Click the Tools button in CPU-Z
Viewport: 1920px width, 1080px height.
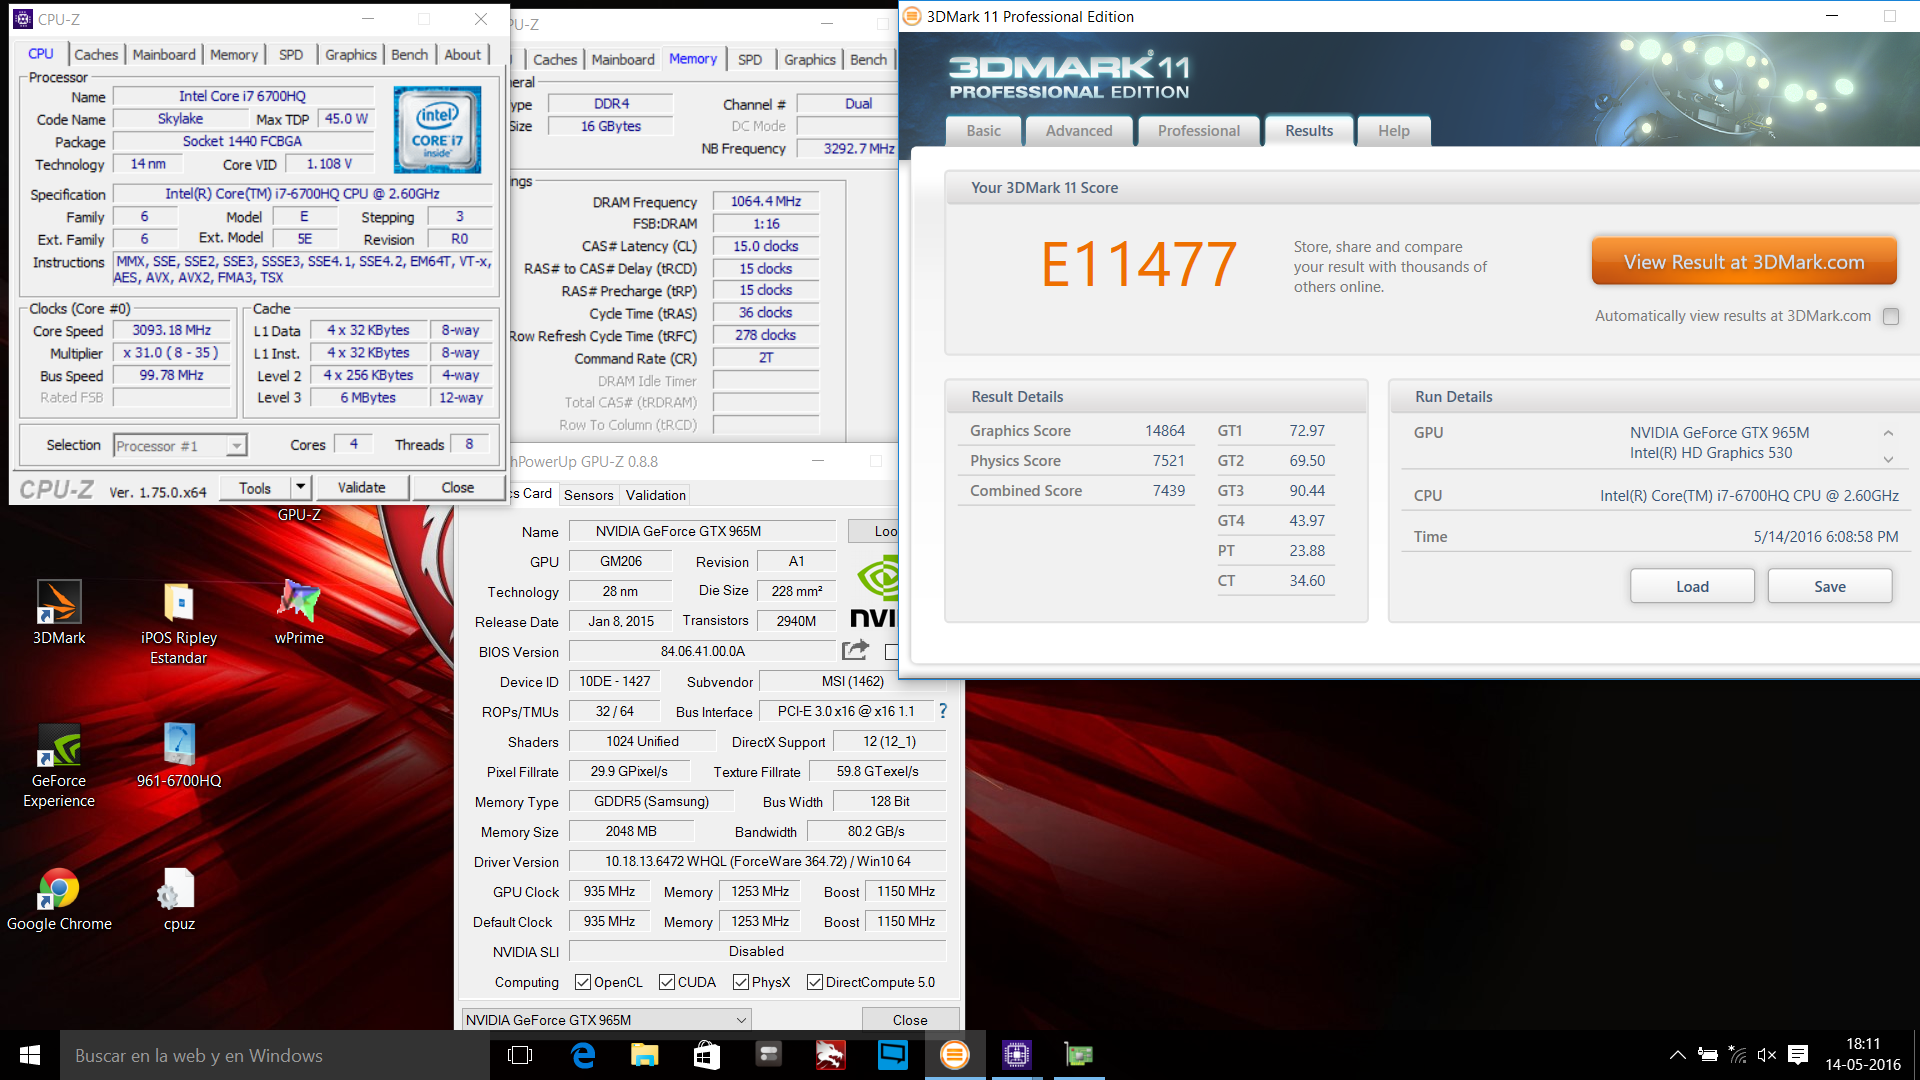tap(255, 487)
